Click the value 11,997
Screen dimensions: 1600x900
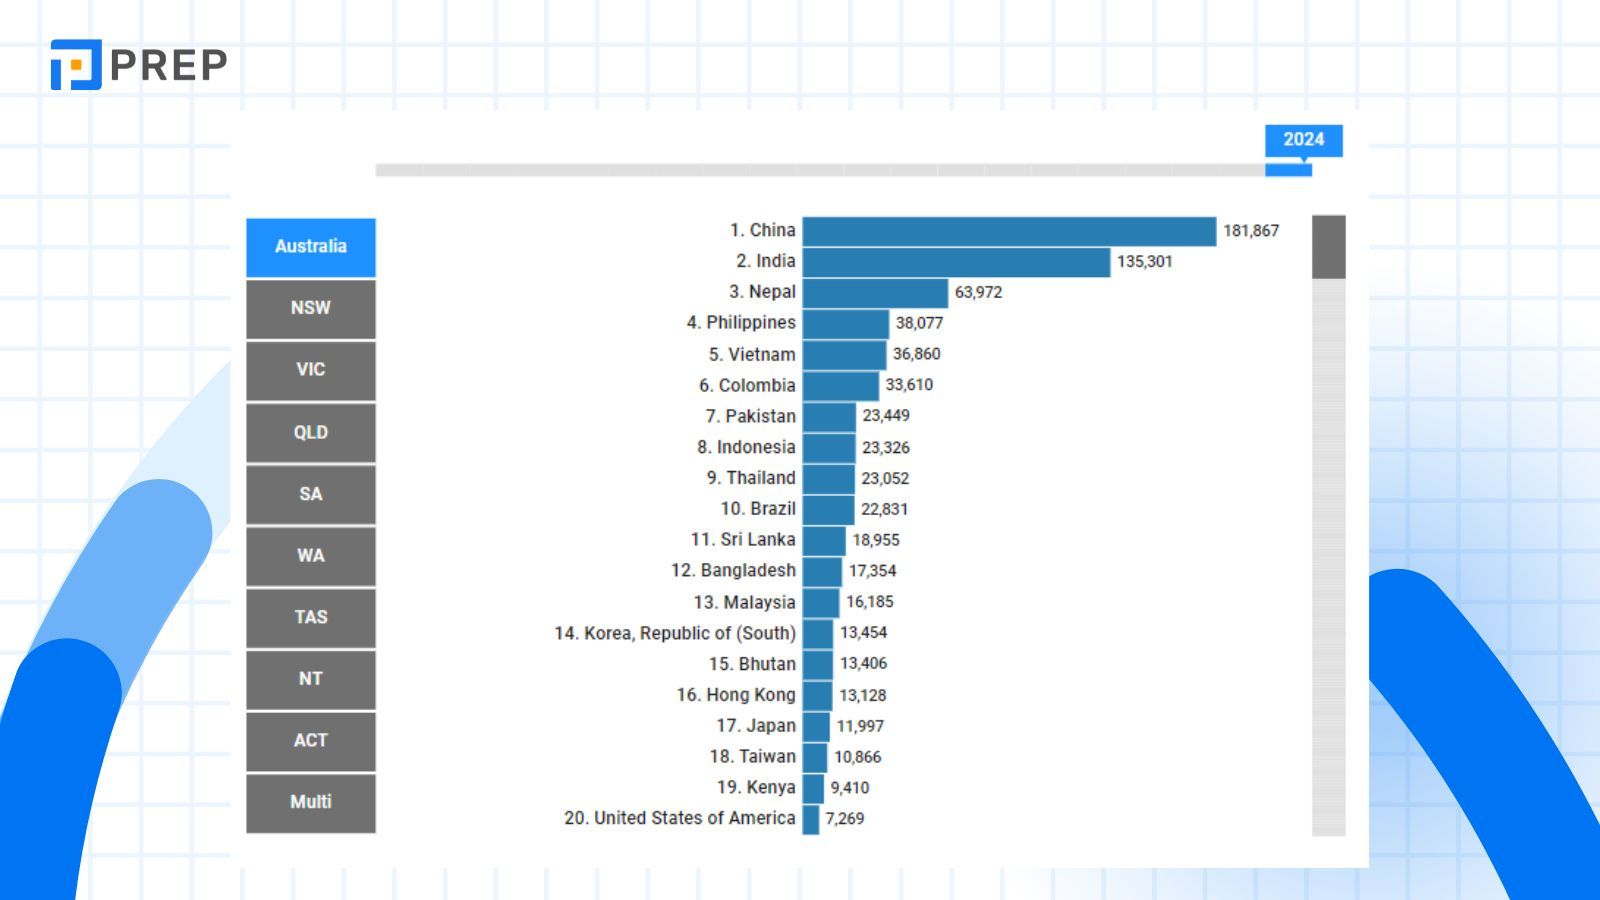[x=860, y=727]
